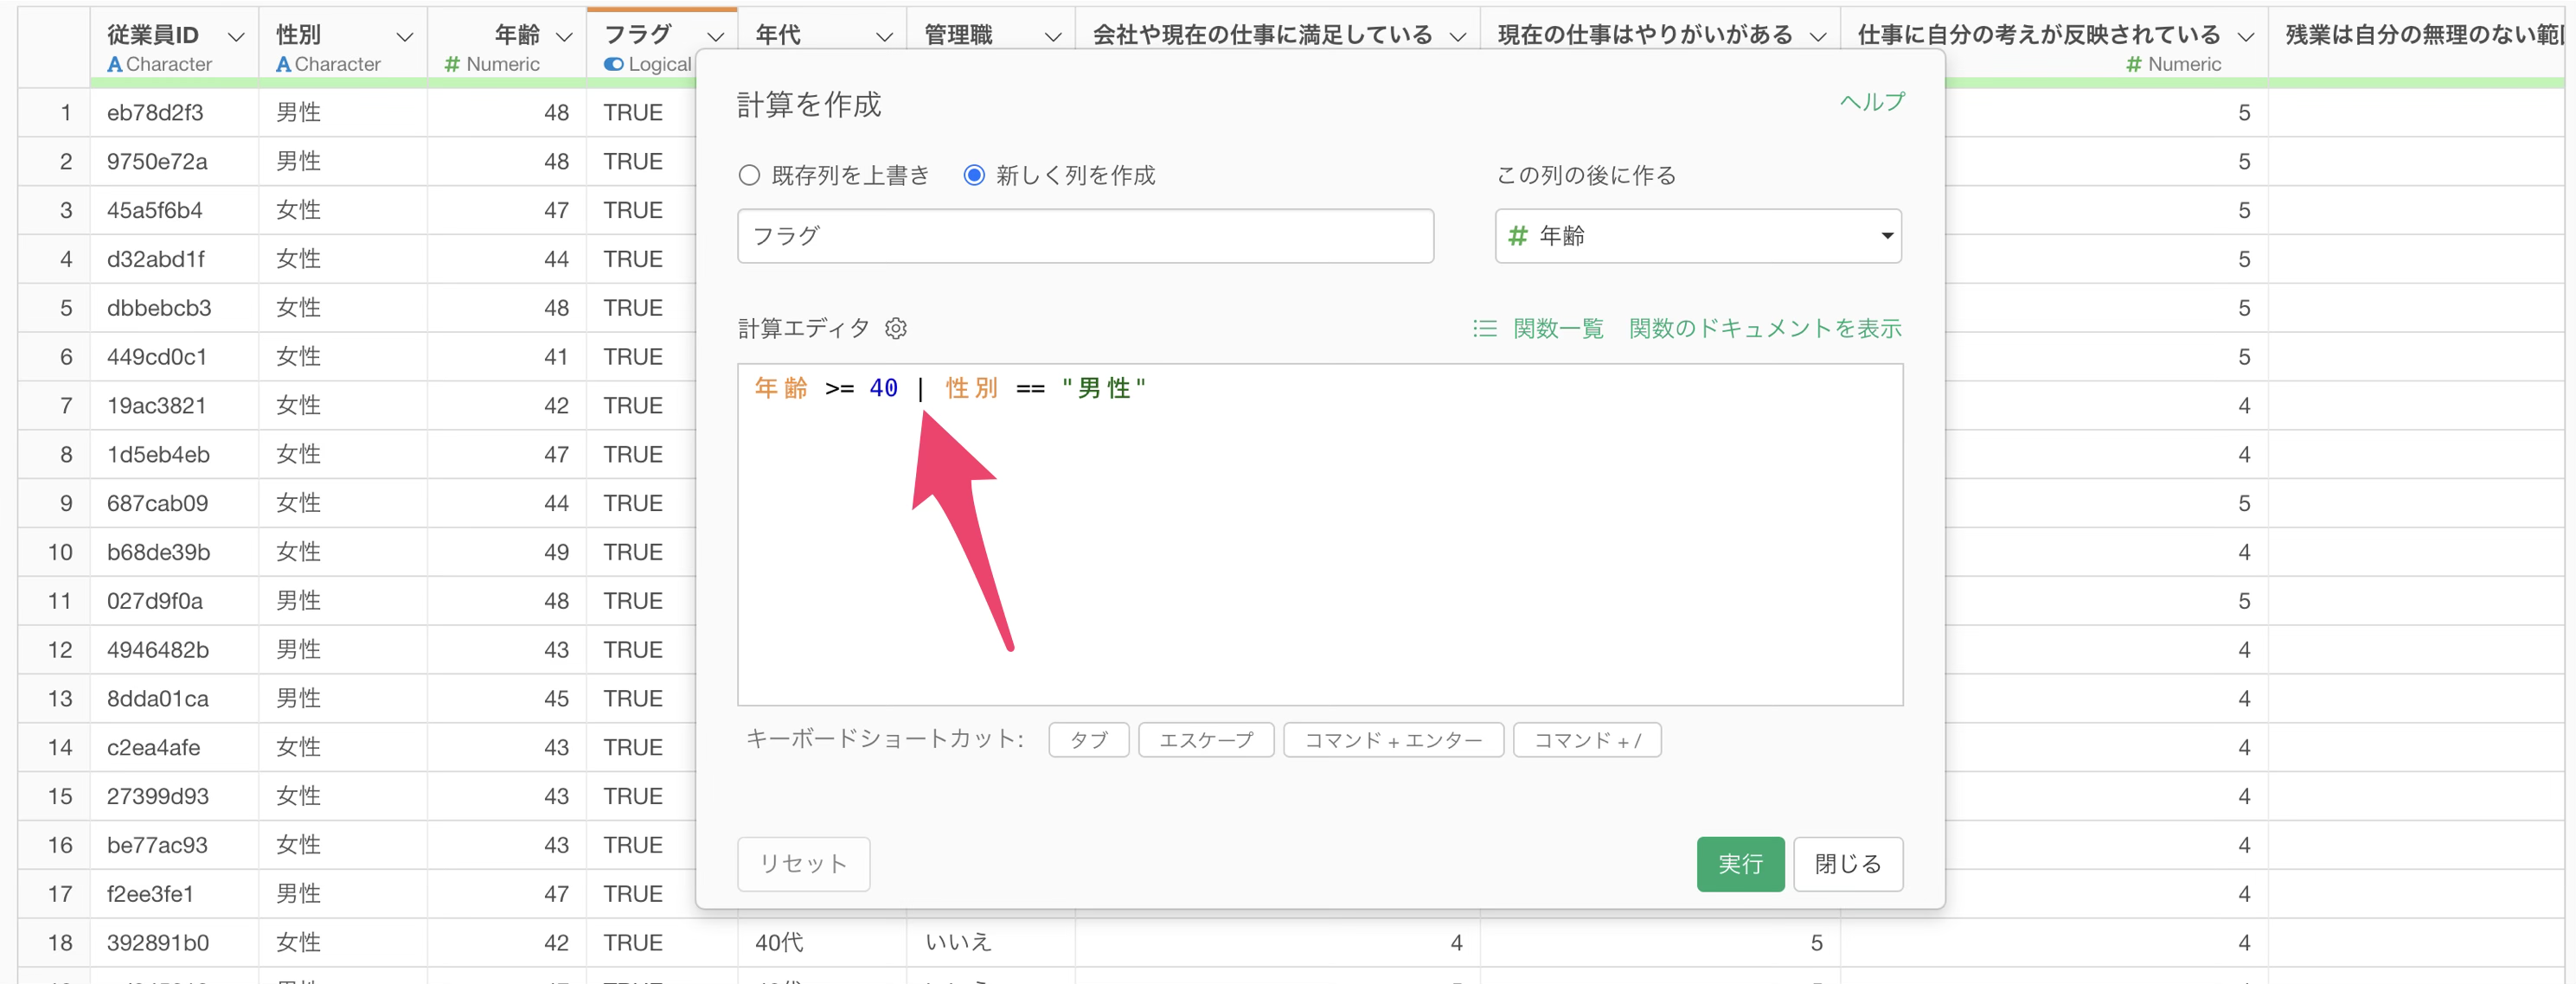Open calculation editor settings gear

pyautogui.click(x=896, y=328)
